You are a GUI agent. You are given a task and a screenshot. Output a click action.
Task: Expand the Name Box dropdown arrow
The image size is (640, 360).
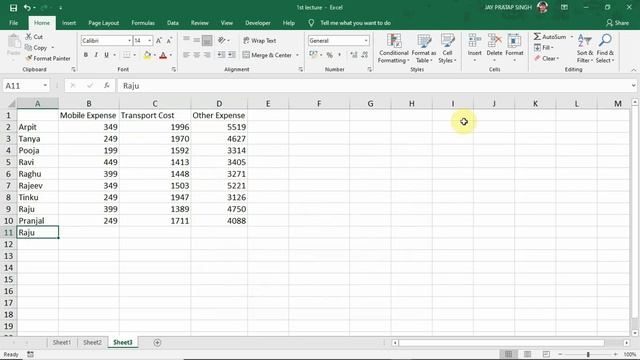pos(45,86)
